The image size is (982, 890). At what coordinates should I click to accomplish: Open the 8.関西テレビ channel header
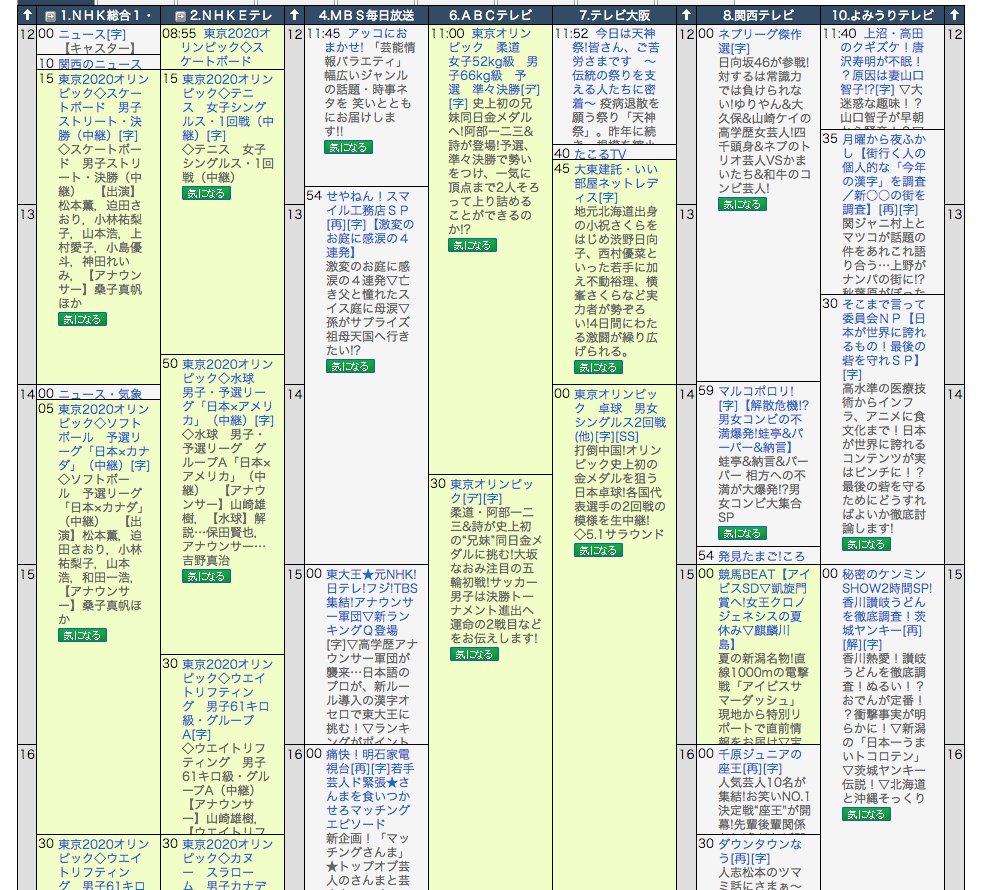[758, 15]
